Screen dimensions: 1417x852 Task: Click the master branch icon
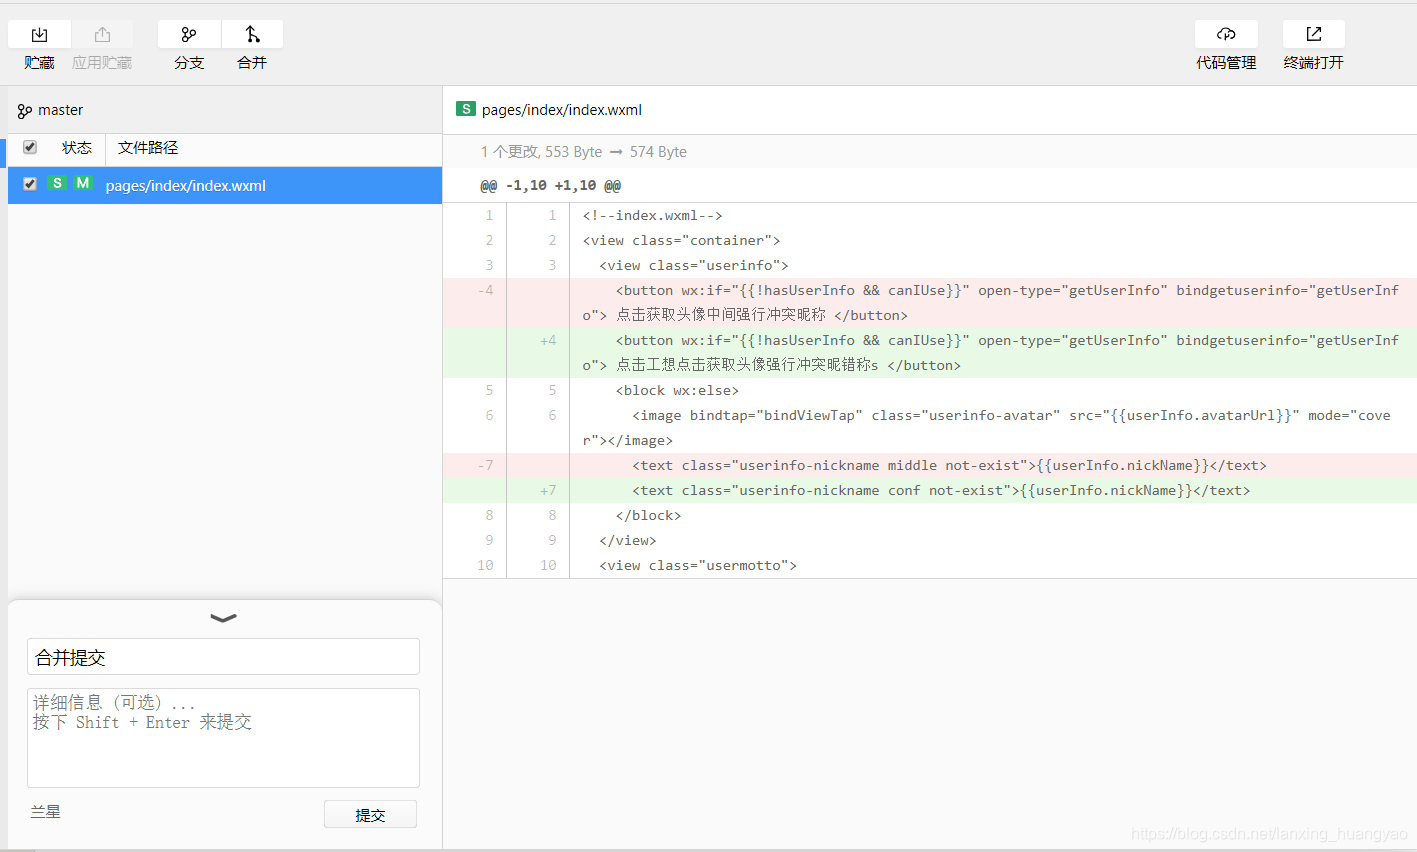pos(25,111)
